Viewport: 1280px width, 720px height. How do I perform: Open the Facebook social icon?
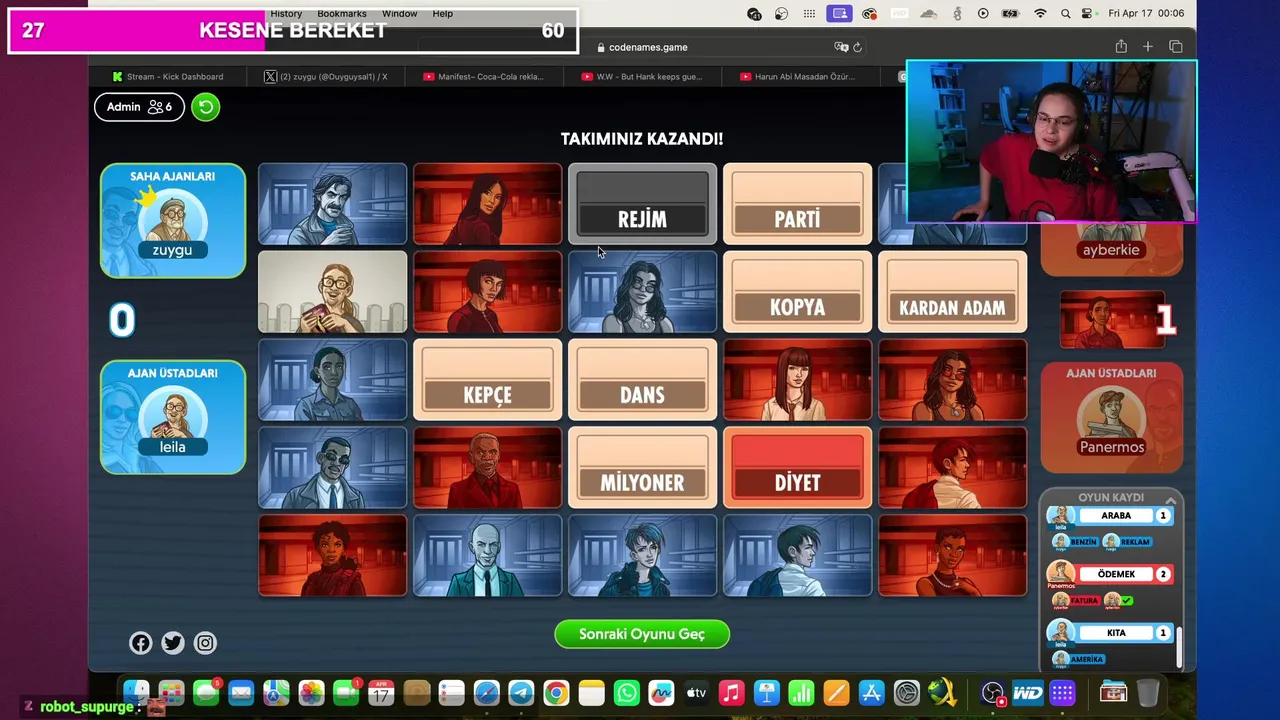pos(141,643)
